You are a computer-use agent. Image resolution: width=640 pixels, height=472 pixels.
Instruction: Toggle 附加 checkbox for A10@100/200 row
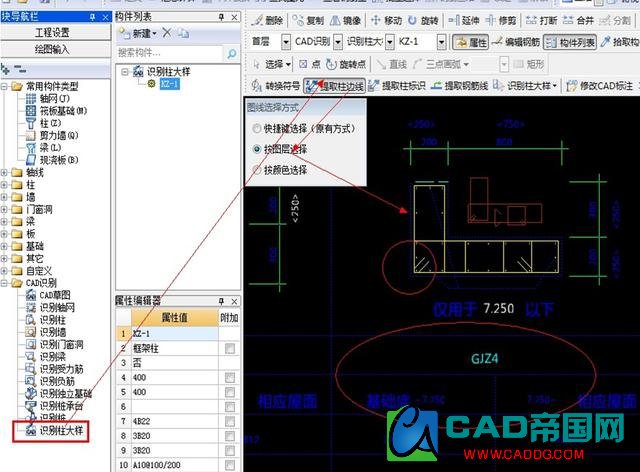tap(230, 465)
